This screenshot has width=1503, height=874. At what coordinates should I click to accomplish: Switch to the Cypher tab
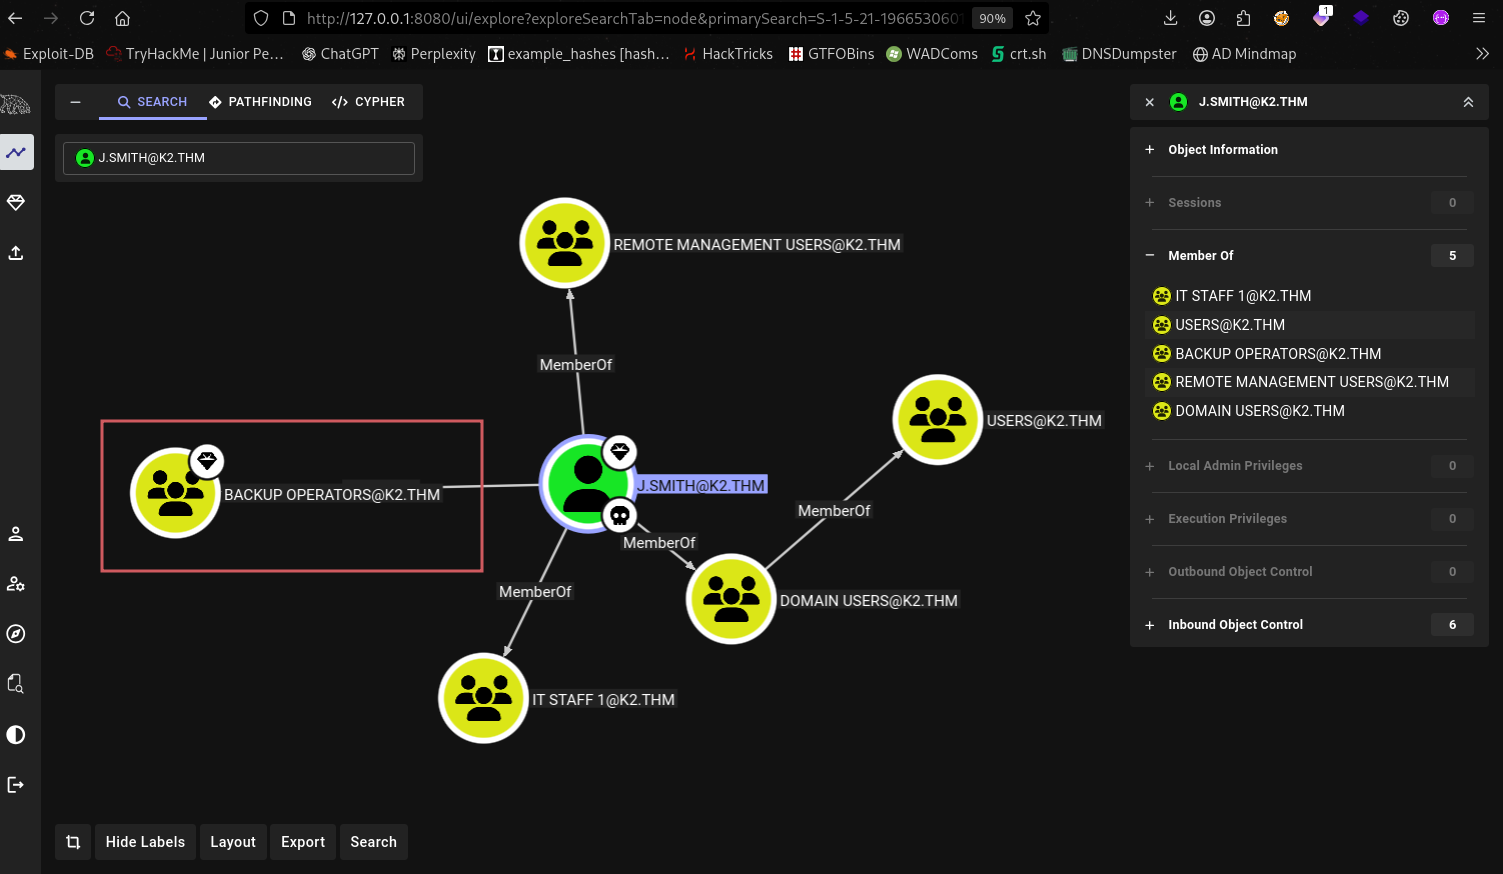[368, 102]
